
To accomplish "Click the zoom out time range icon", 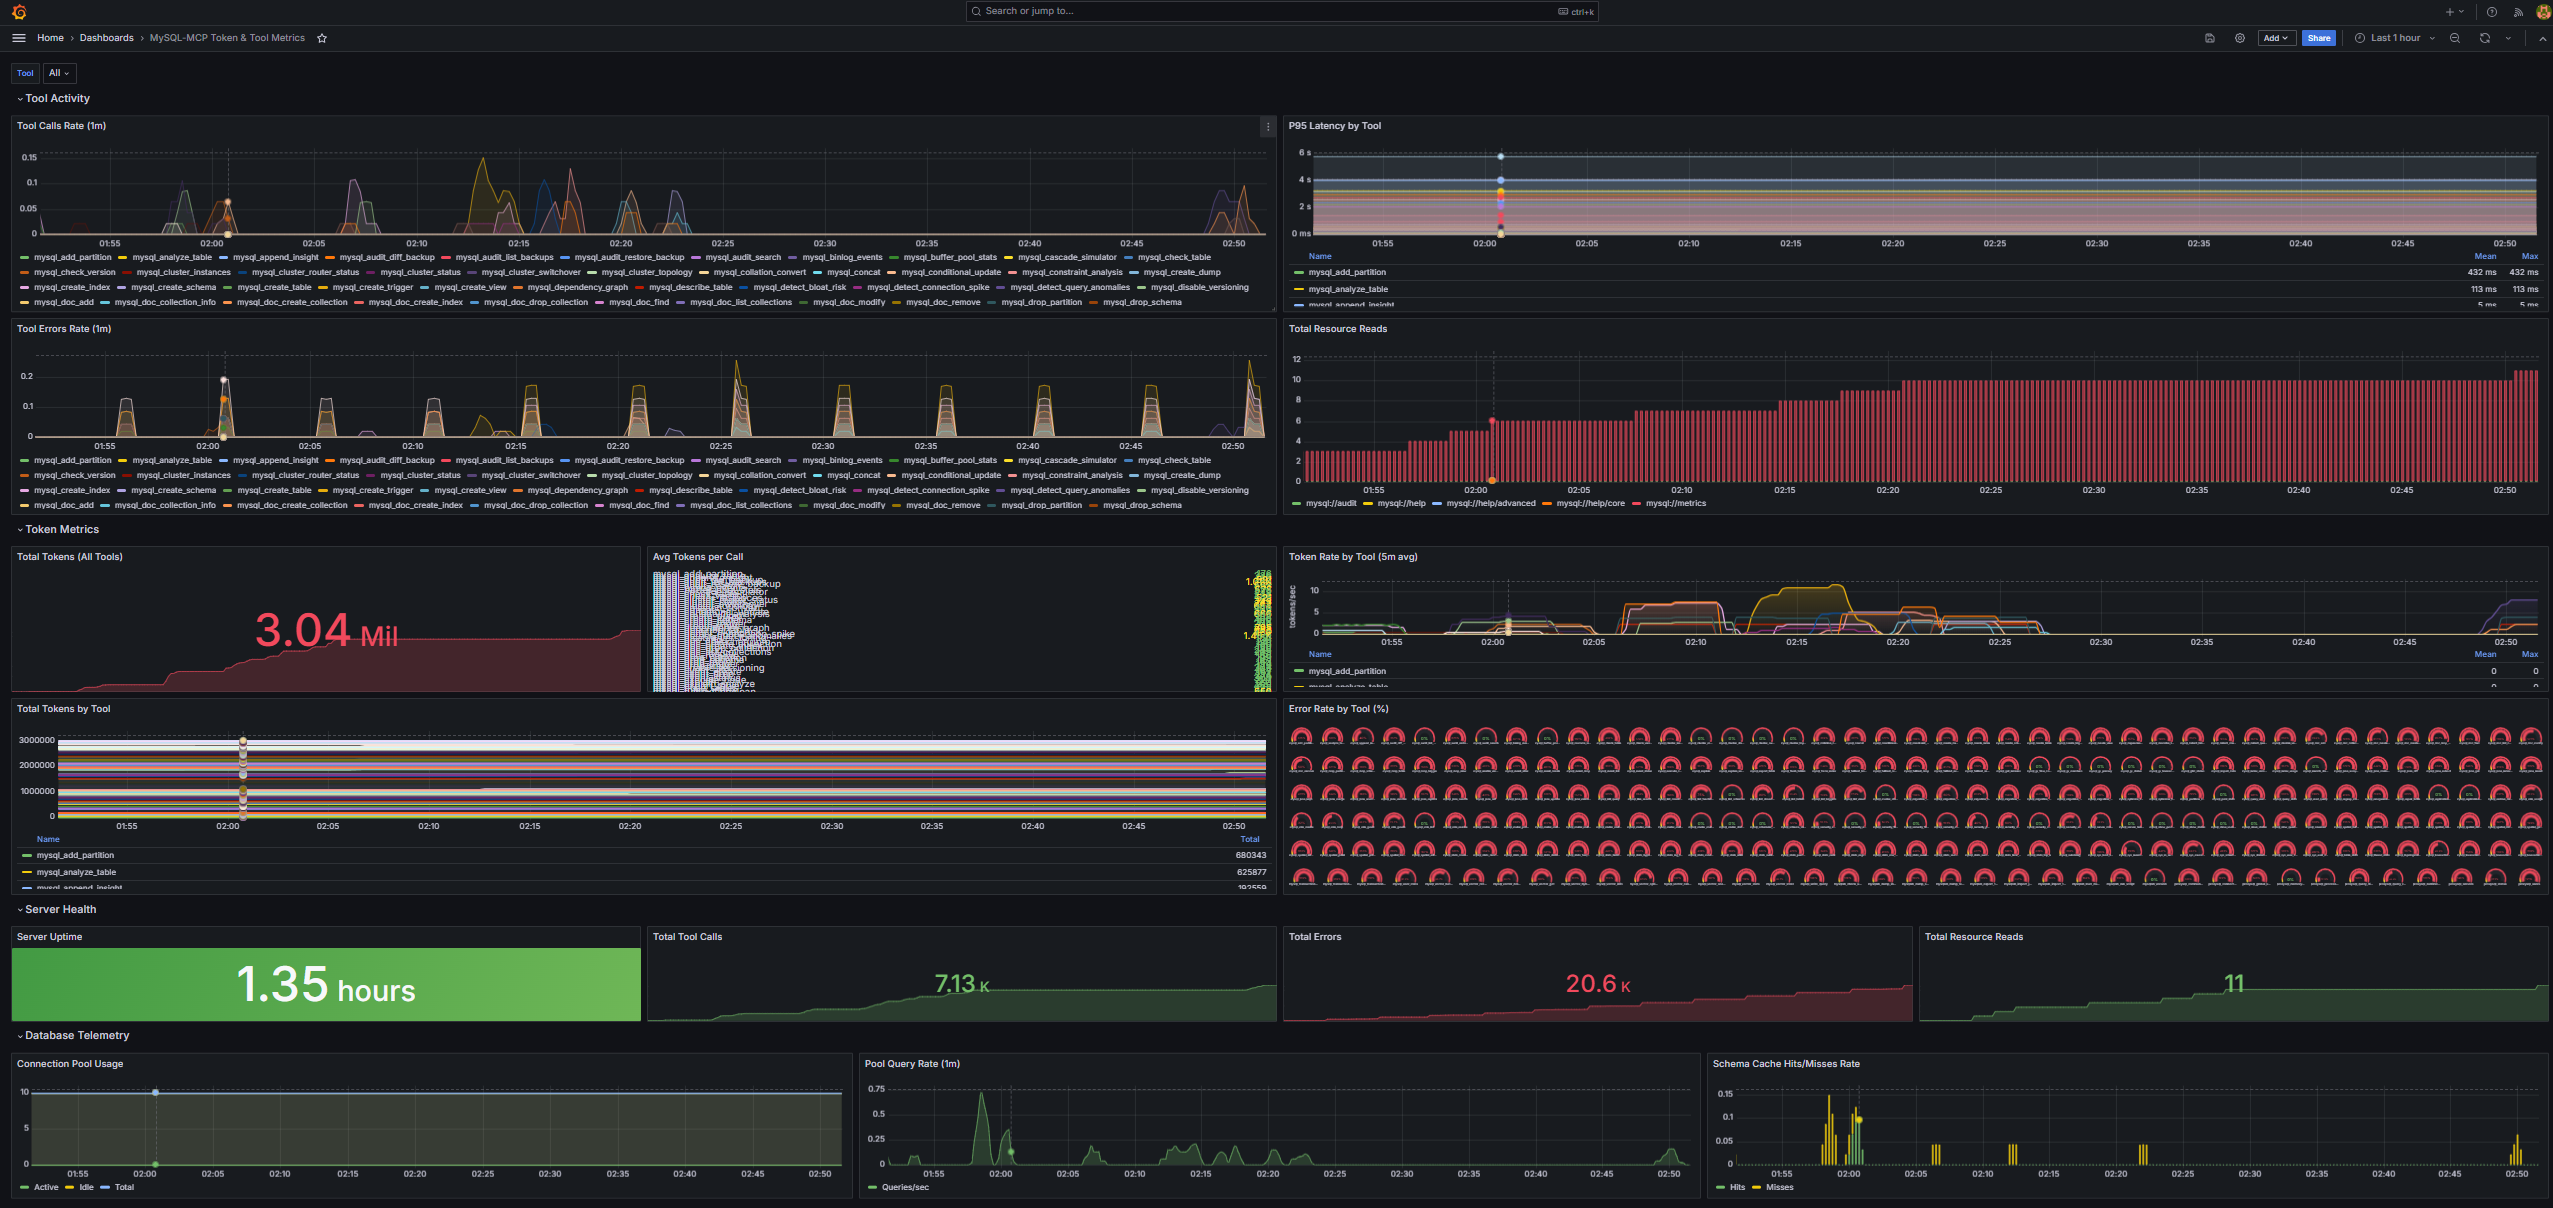I will click(x=2455, y=38).
